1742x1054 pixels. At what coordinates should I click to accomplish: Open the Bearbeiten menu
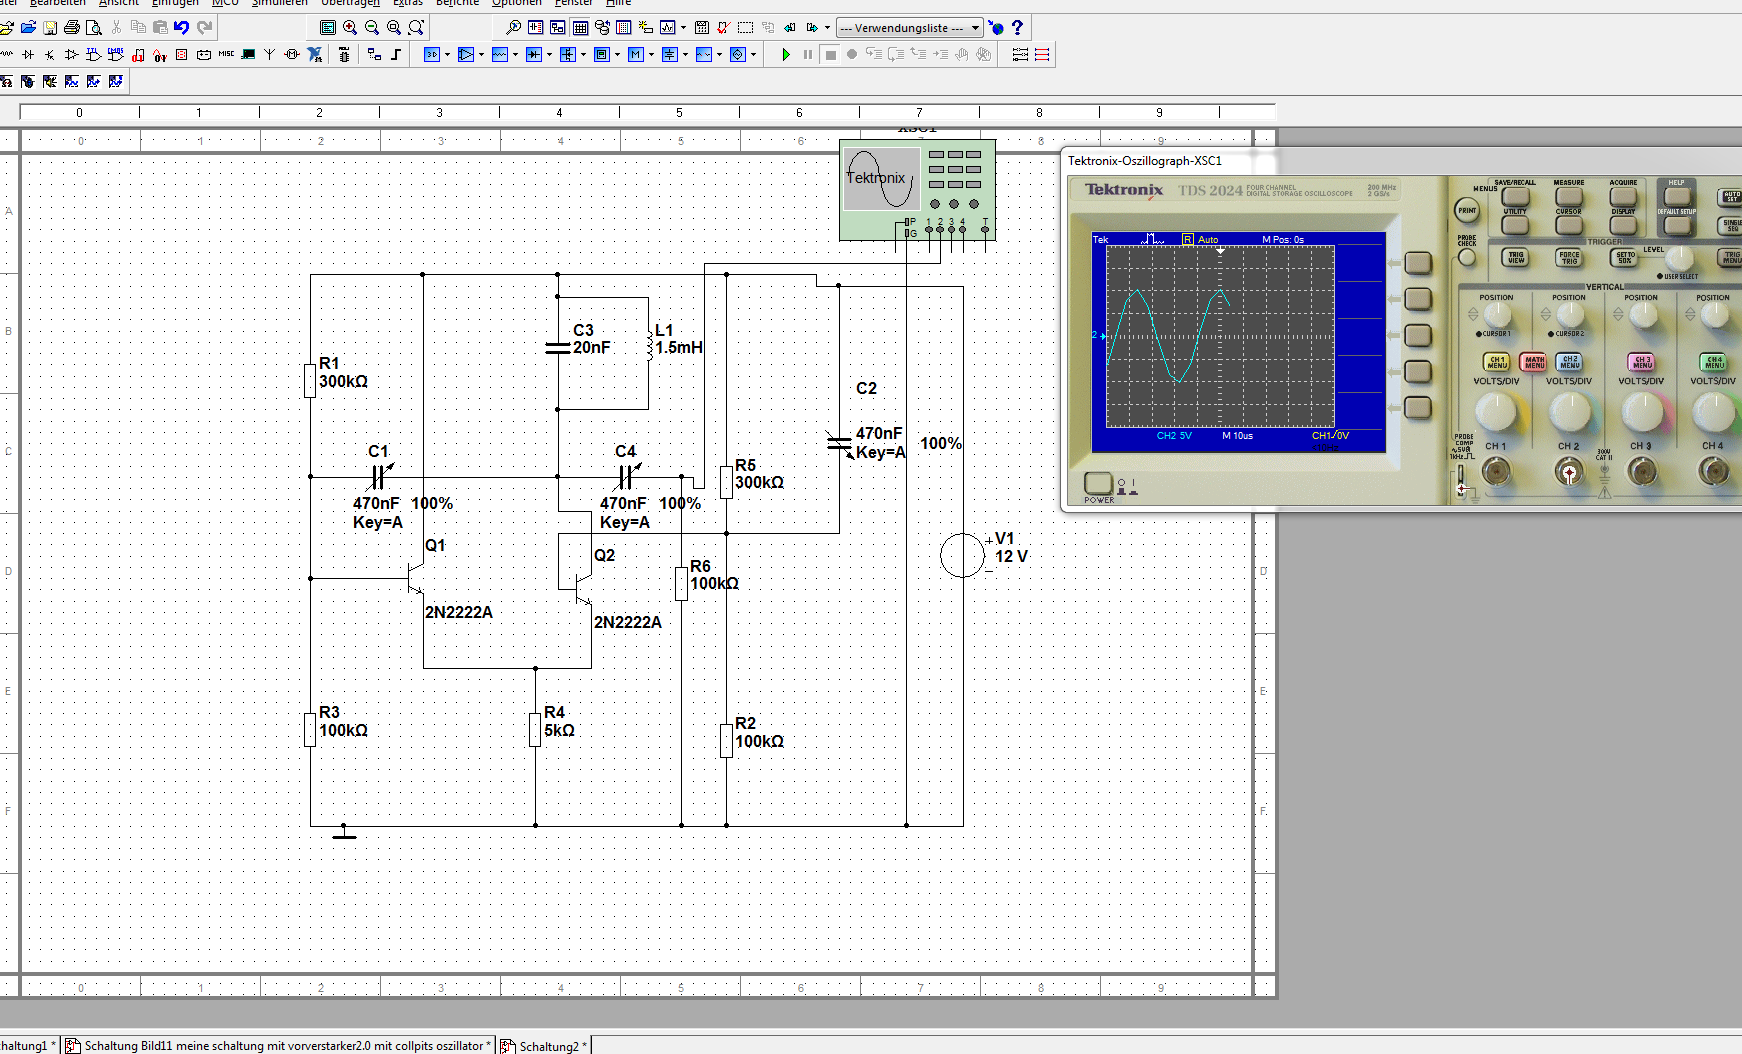pos(58,4)
